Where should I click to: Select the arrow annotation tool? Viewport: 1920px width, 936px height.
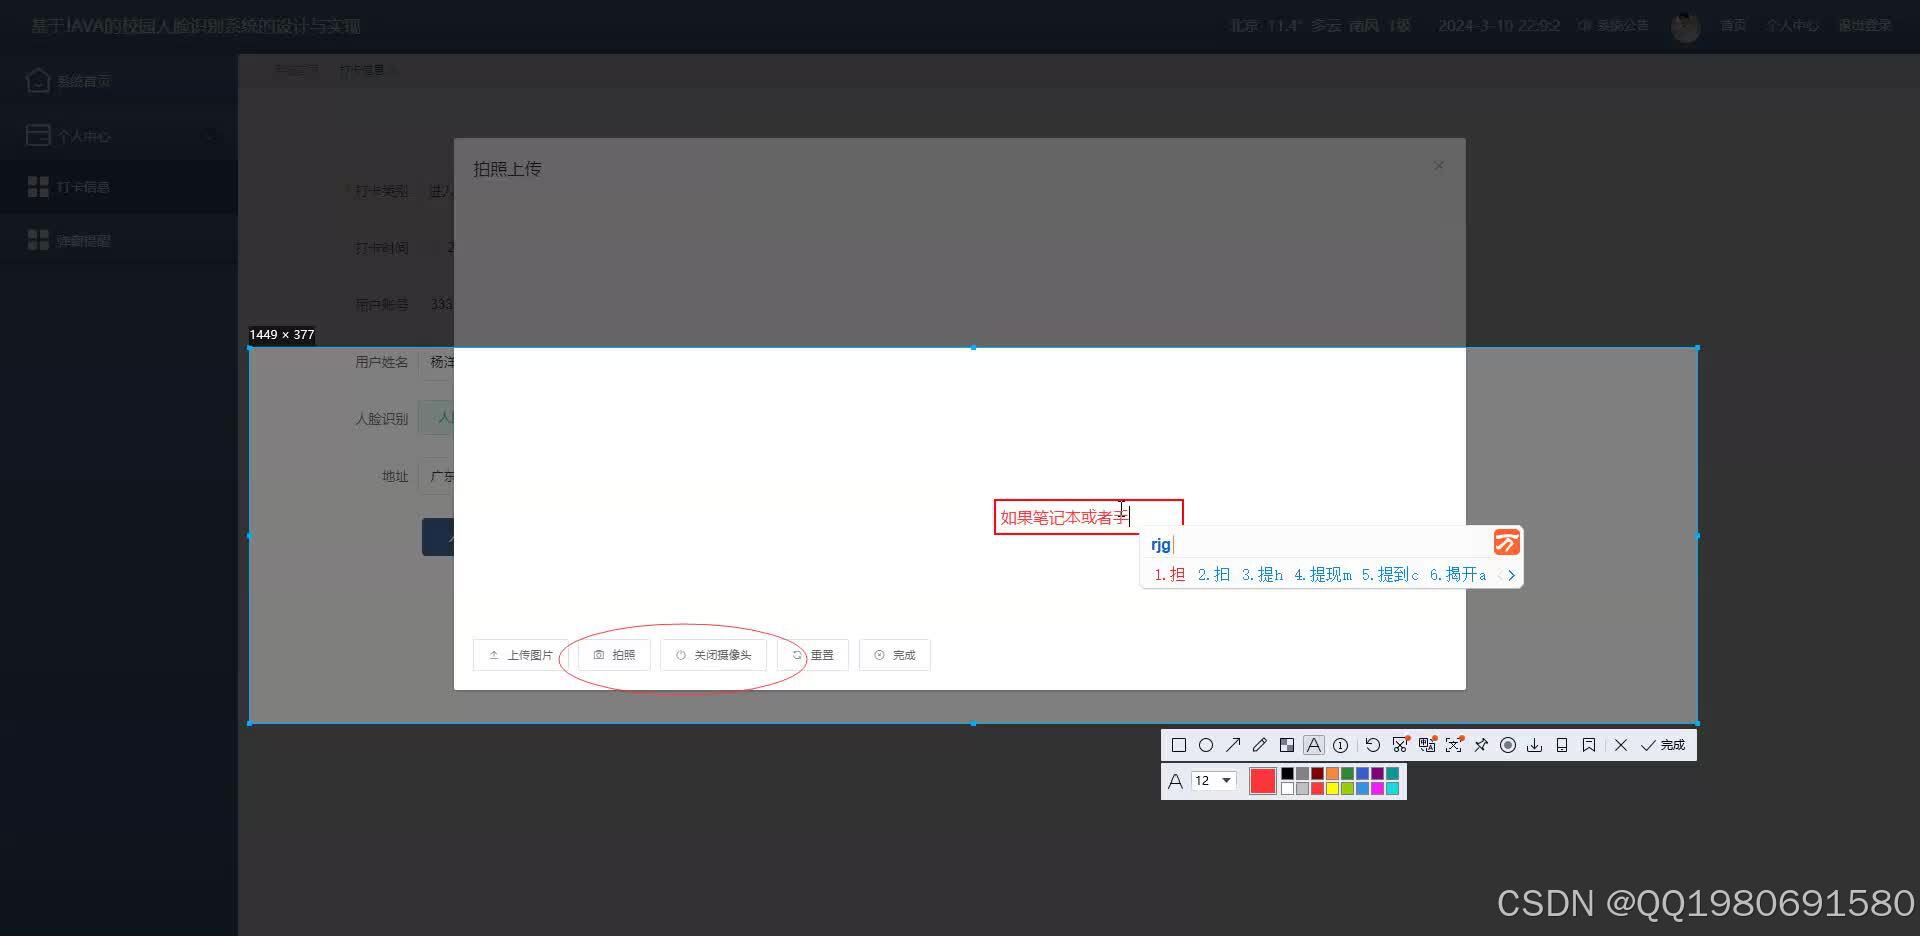coord(1233,745)
